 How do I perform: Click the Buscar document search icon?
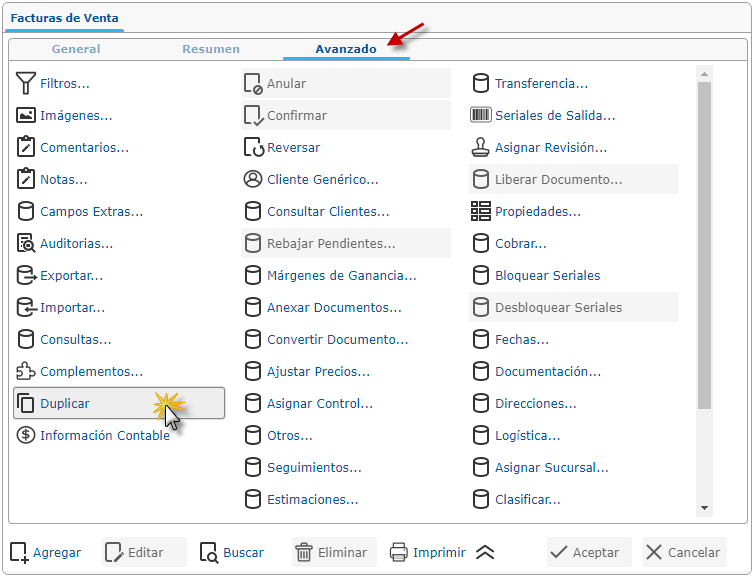209,552
